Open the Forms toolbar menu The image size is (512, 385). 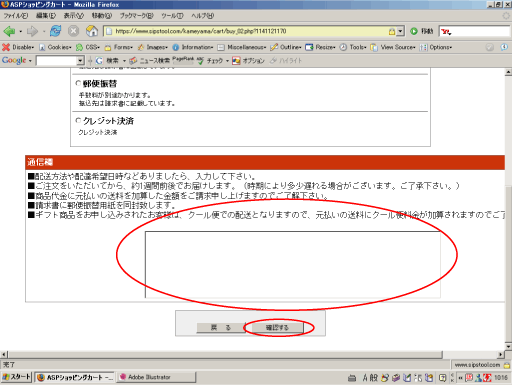click(119, 47)
